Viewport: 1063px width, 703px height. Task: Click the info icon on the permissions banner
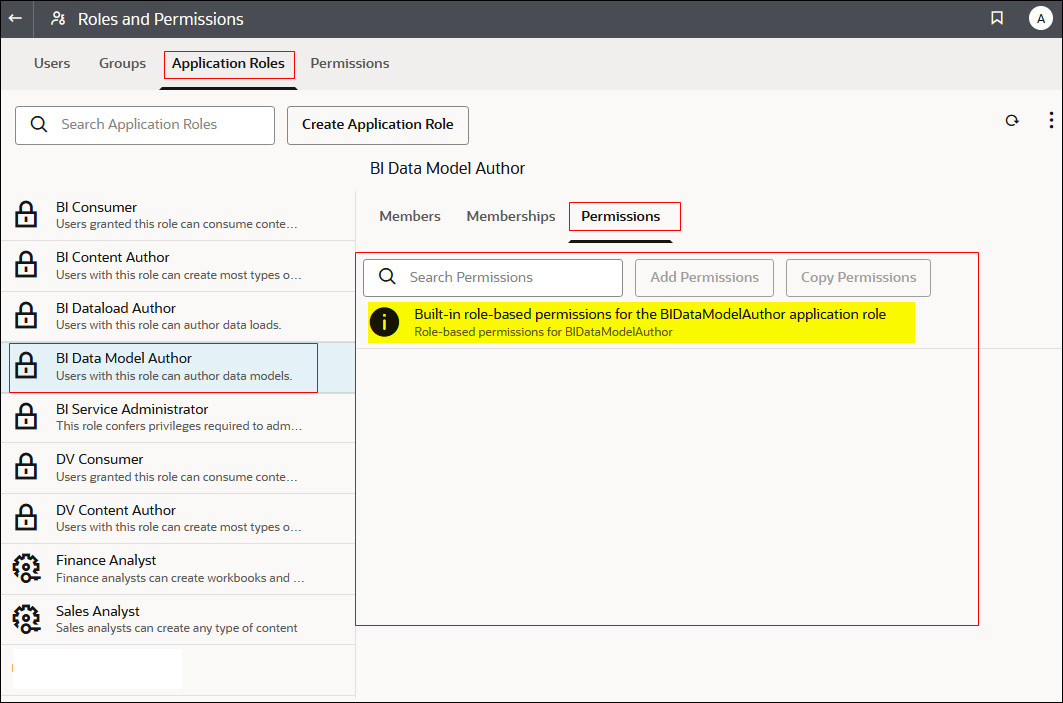click(384, 322)
